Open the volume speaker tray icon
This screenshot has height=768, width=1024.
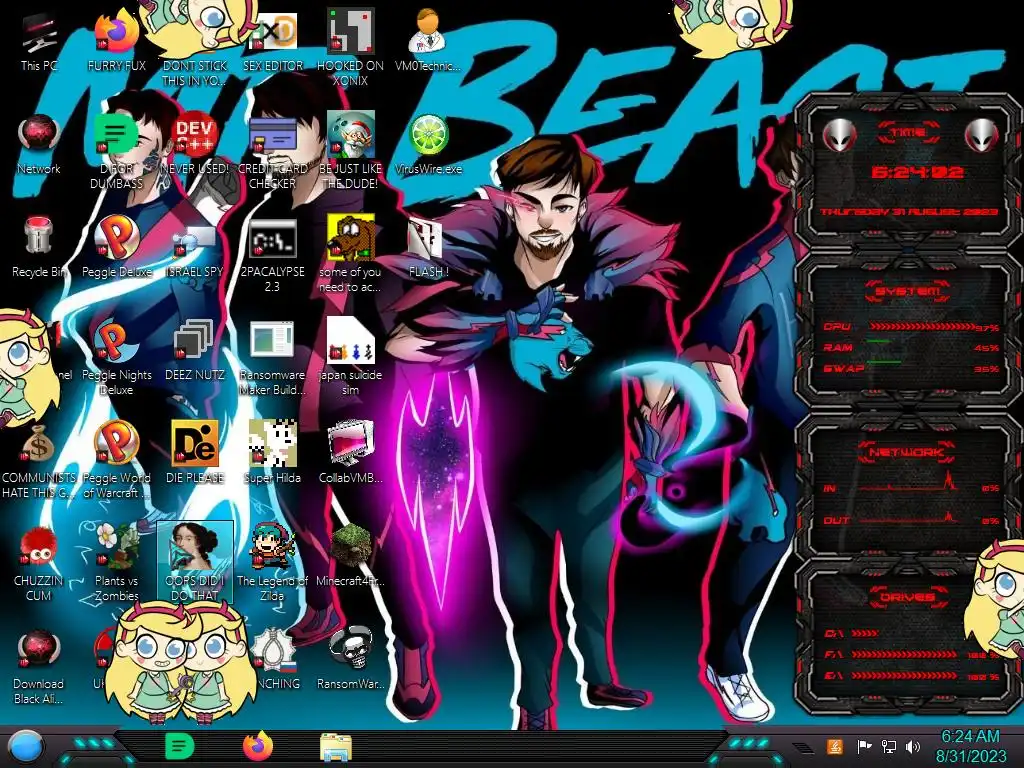(913, 746)
